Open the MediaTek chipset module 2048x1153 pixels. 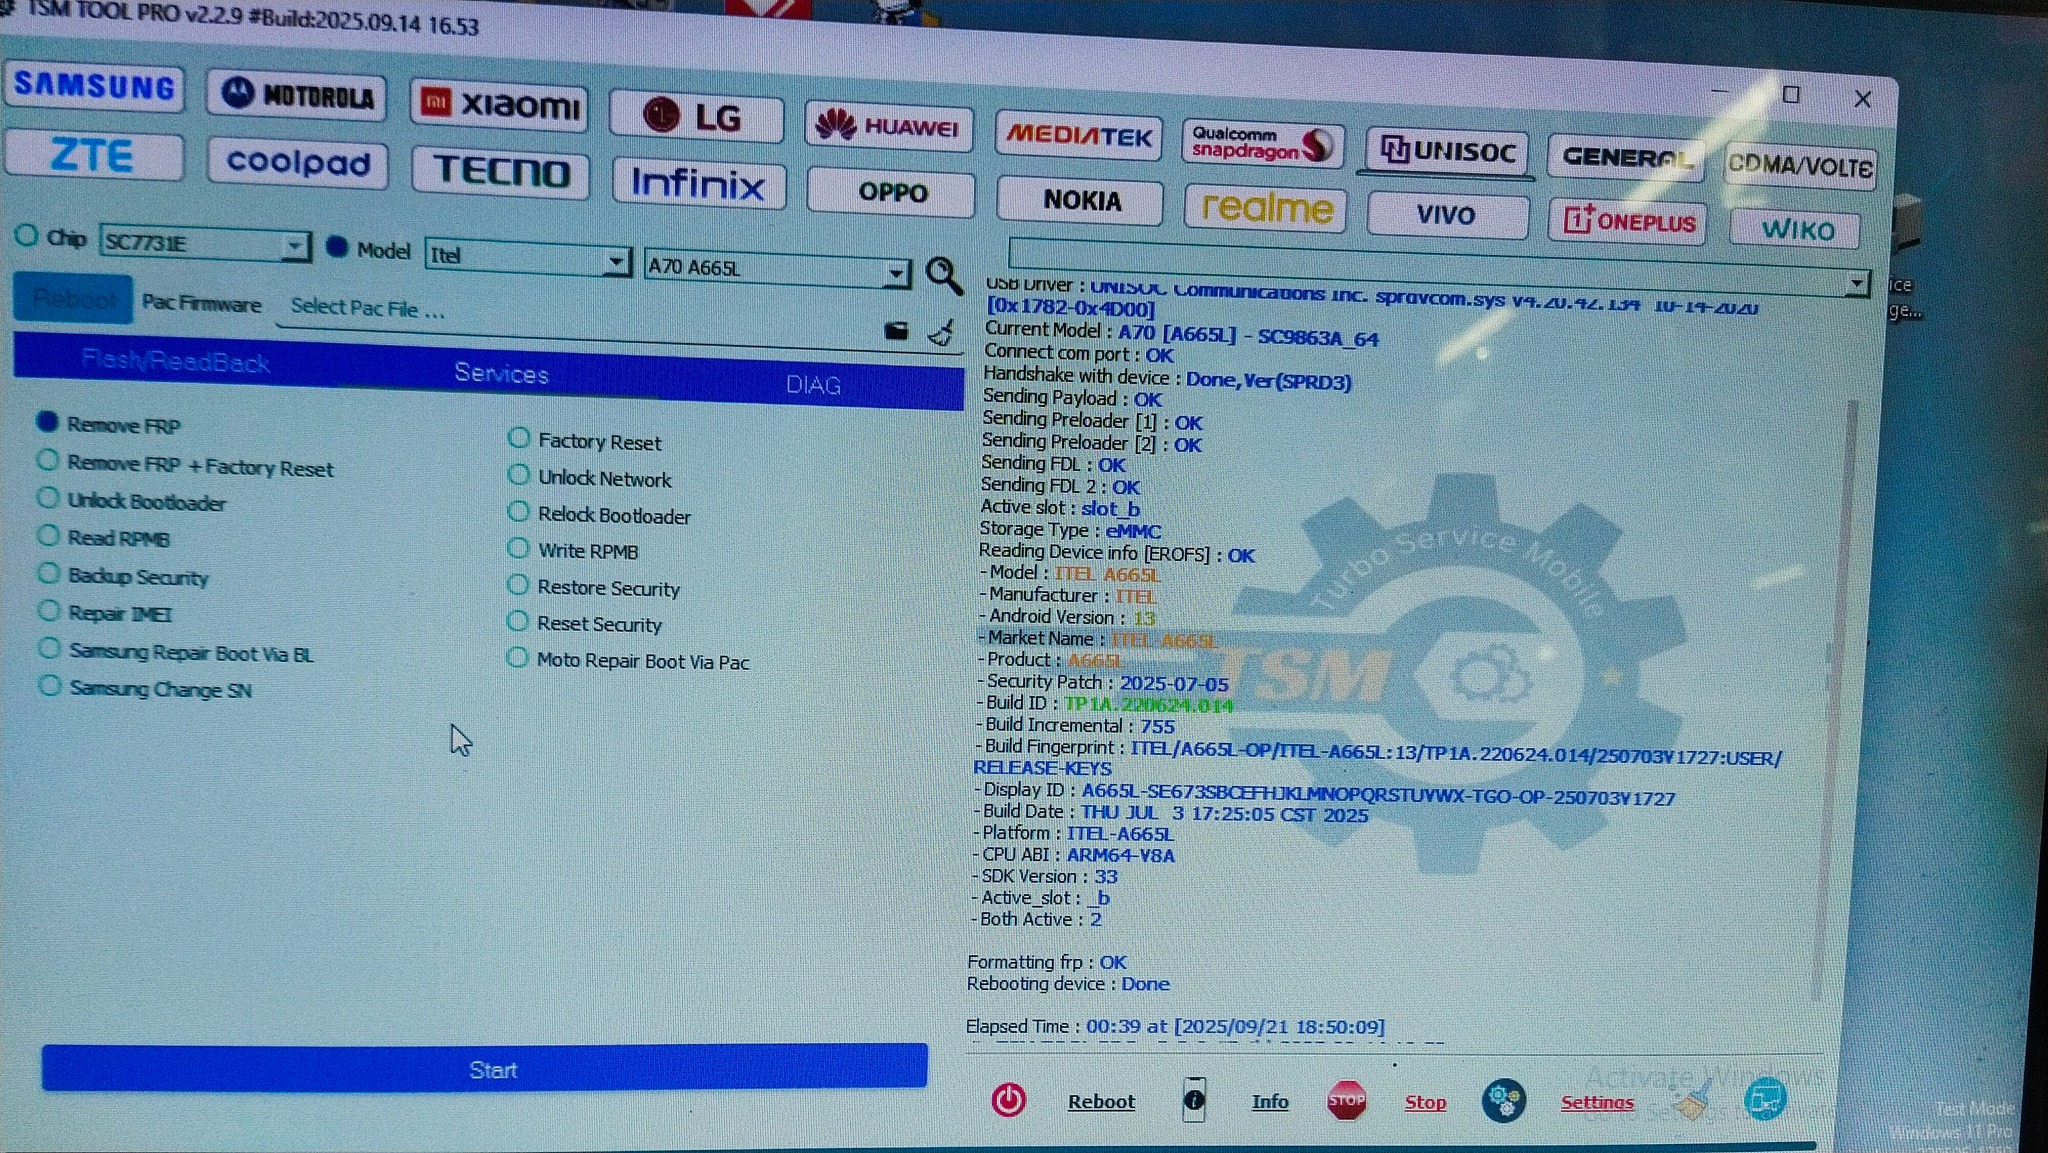click(x=1078, y=135)
